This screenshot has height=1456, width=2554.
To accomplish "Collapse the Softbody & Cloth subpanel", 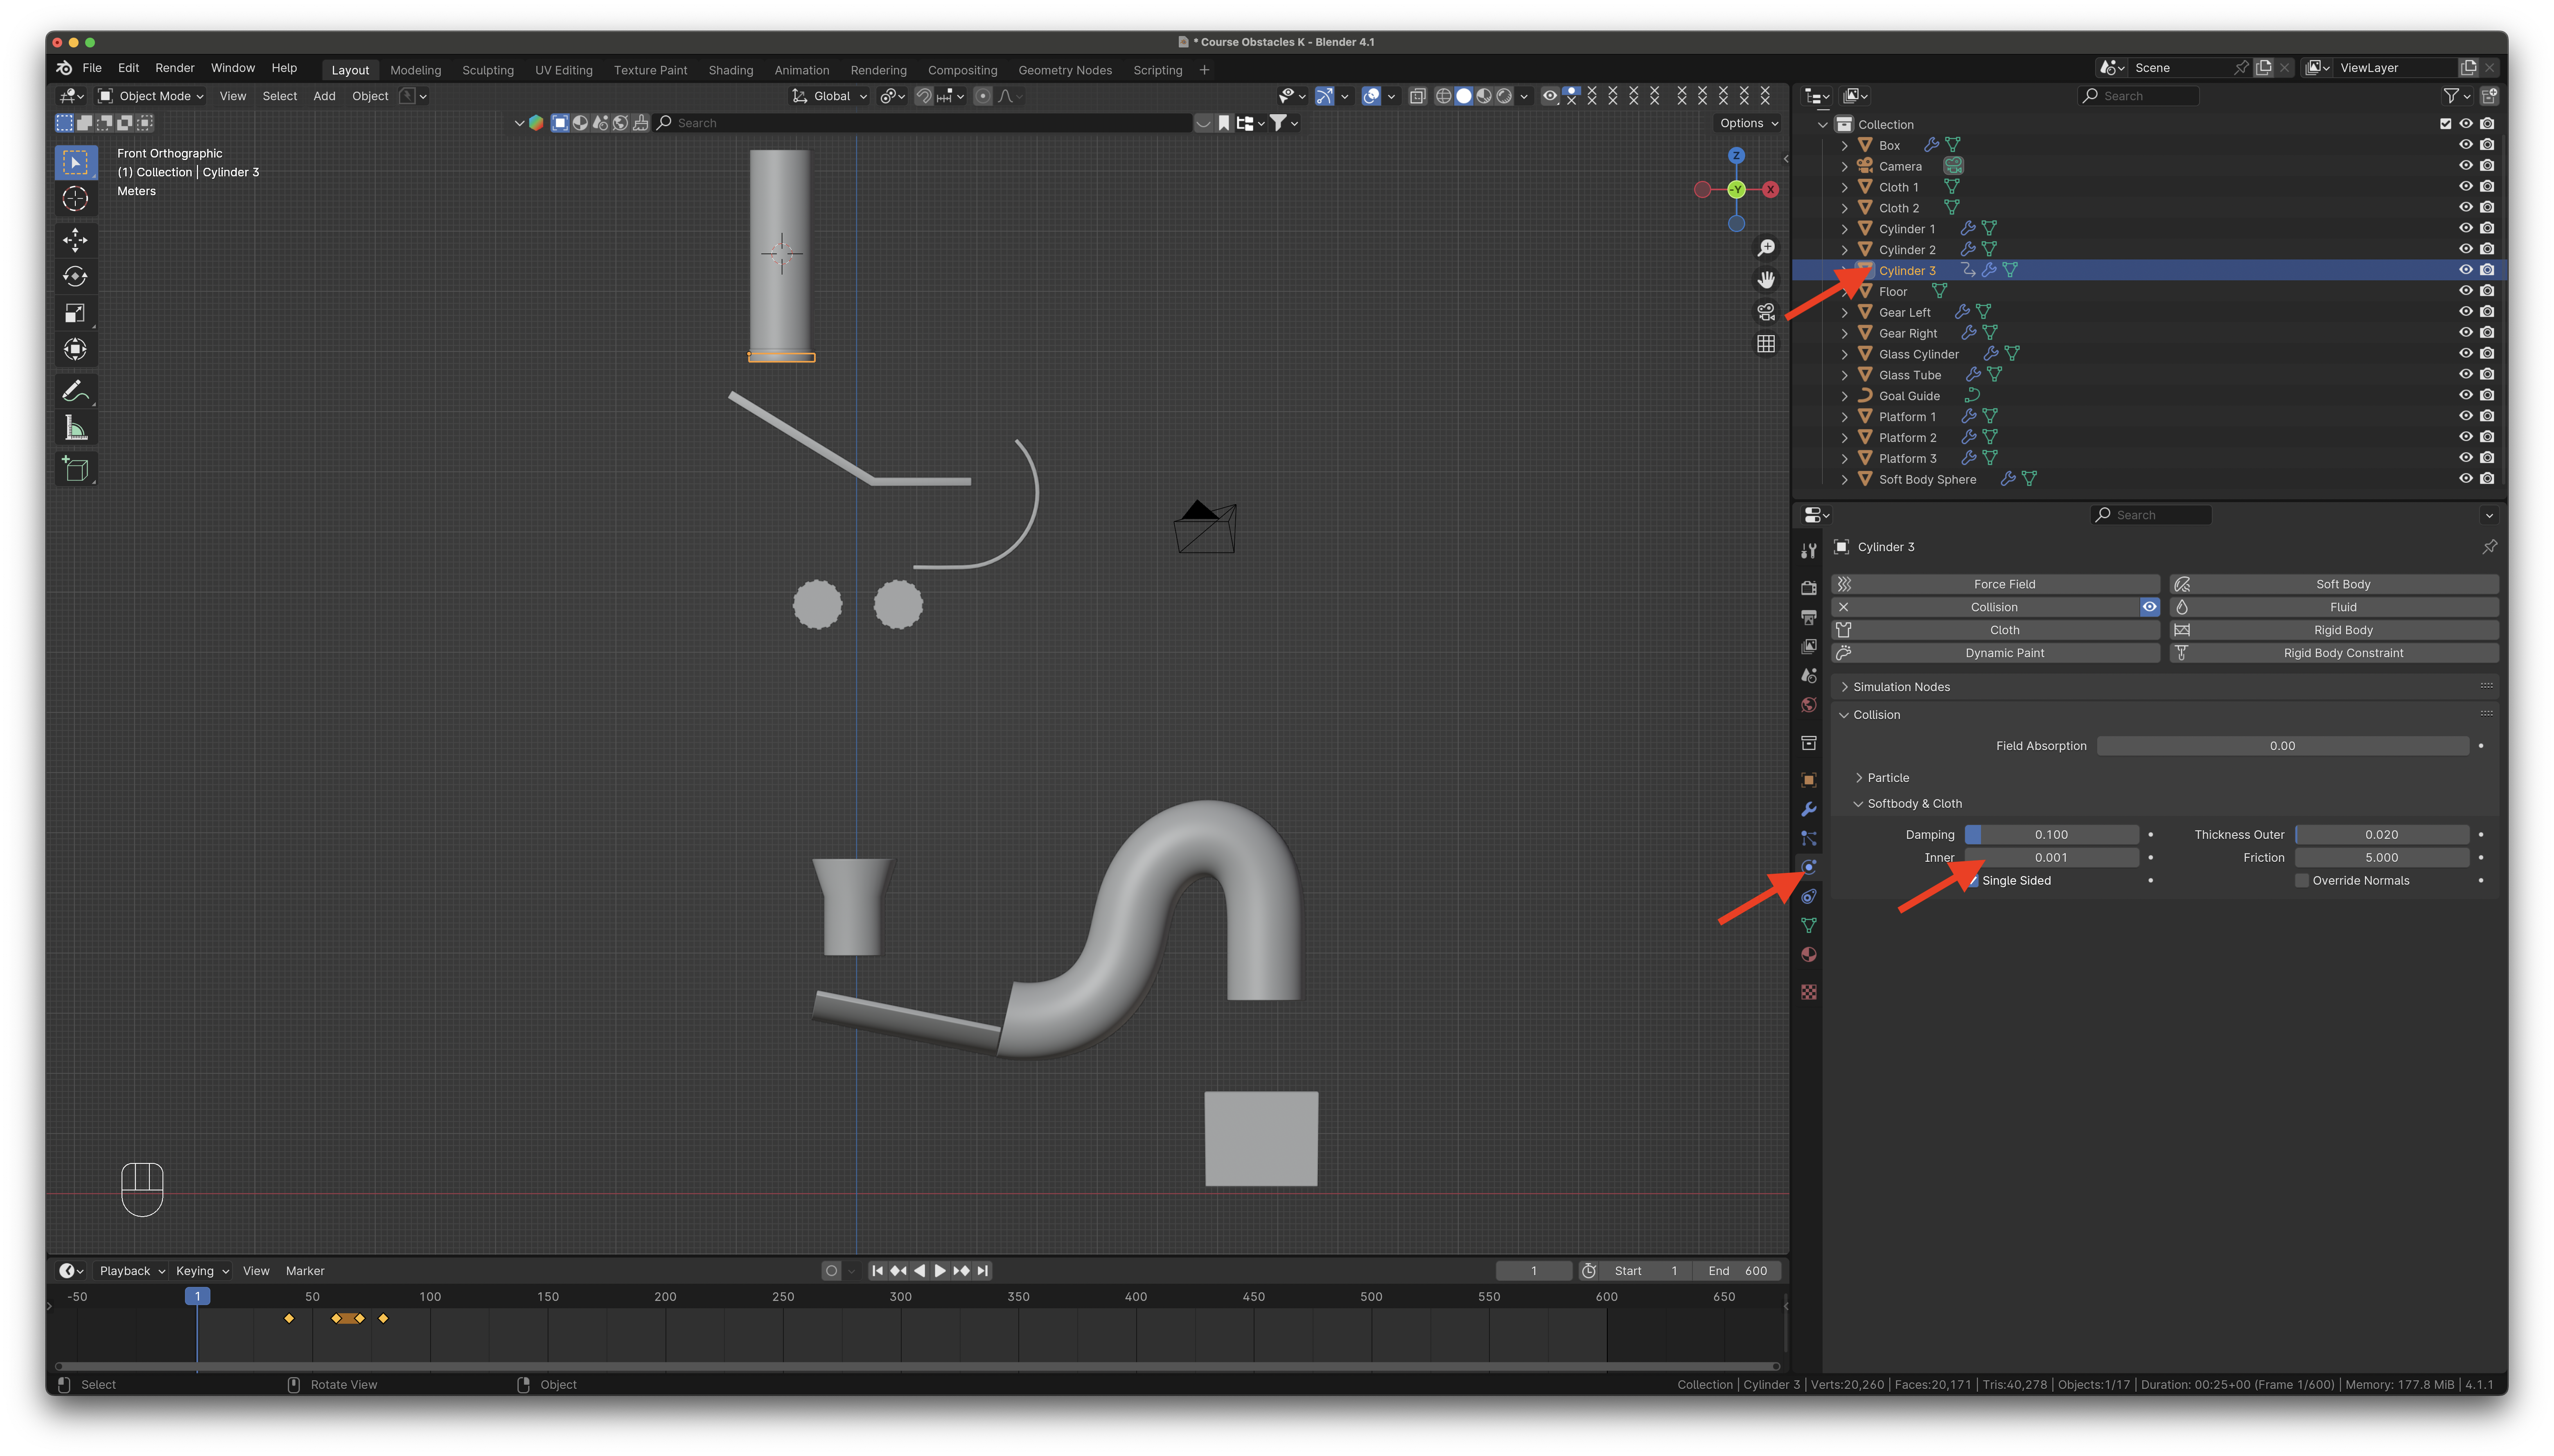I will point(1858,804).
